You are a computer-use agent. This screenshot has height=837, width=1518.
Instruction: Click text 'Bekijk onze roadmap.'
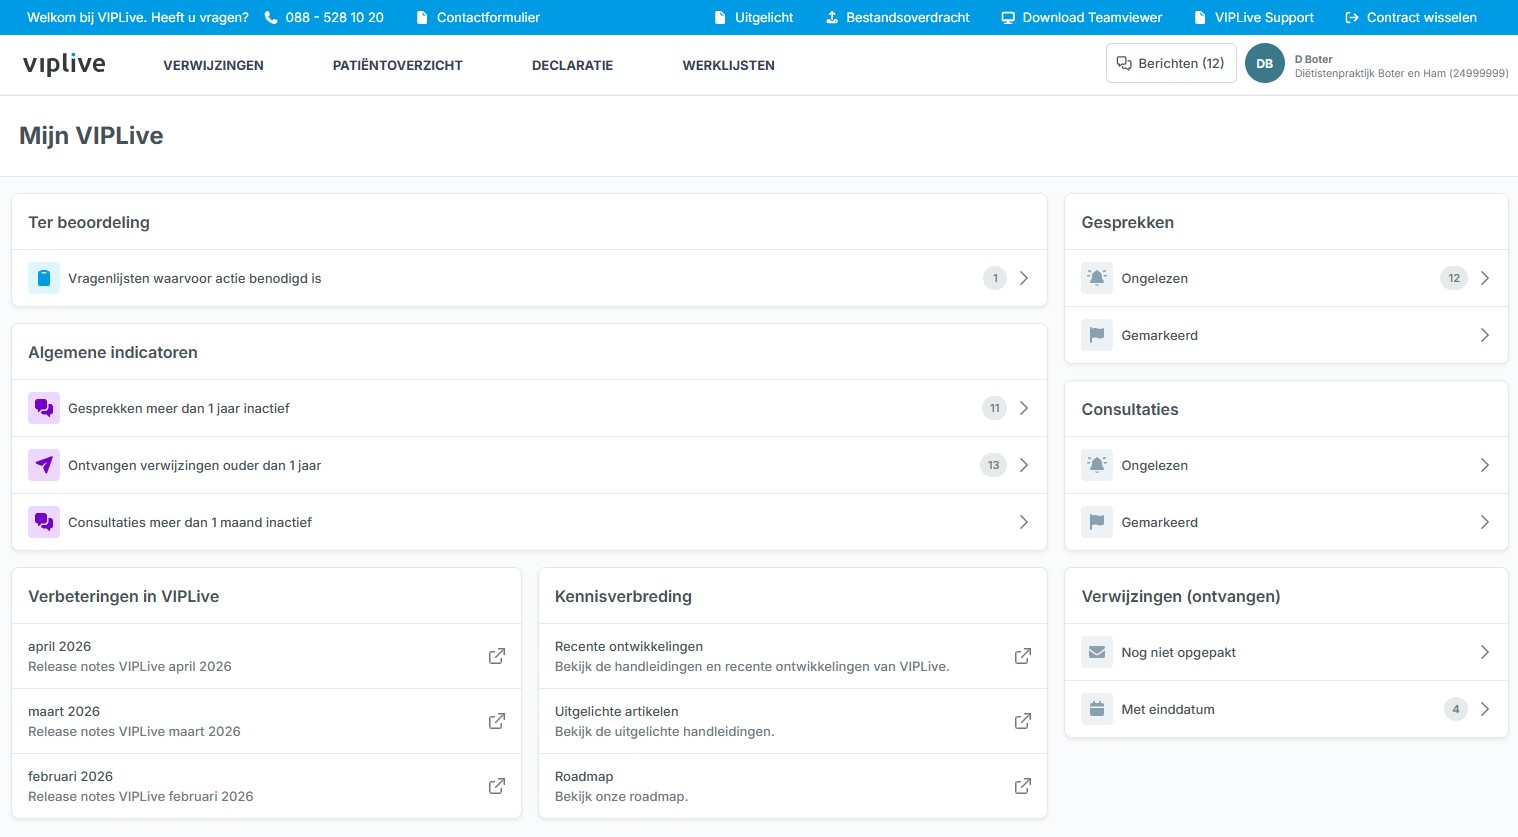[621, 797]
